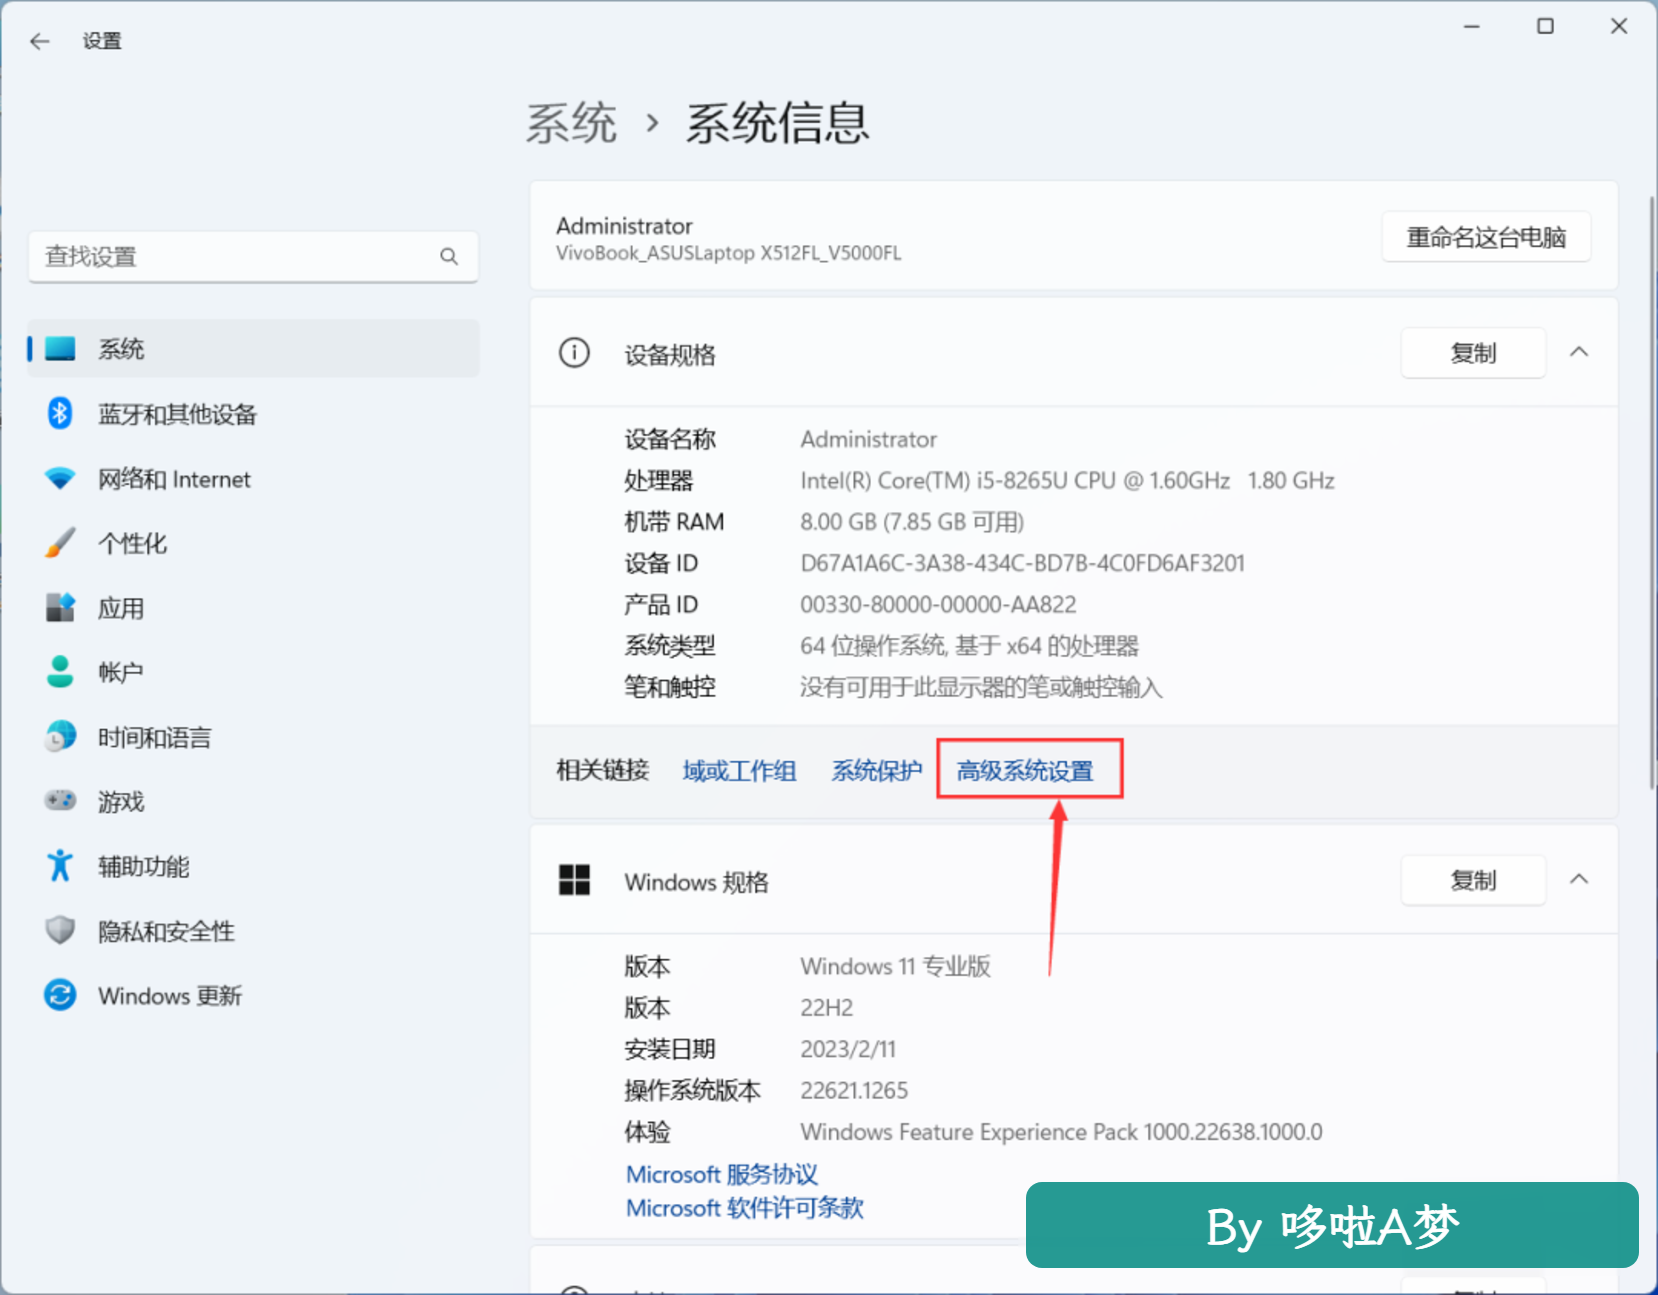This screenshot has height=1295, width=1658.
Task: Collapse the Windows 规格 section chevron
Action: [1579, 879]
